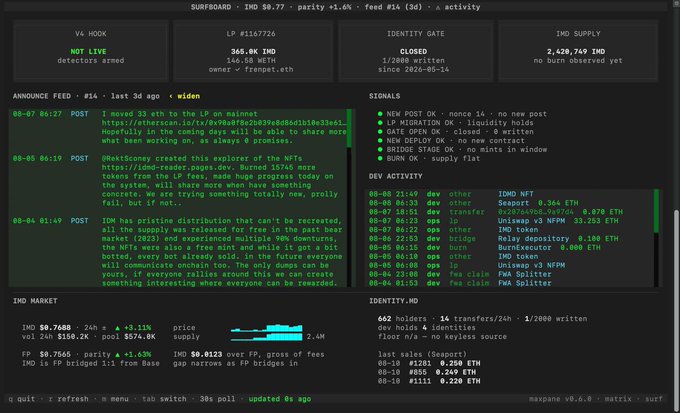This screenshot has height=413, width=680.
Task: Click the BRIDGE STAGE OK signal dot
Action: click(380, 150)
